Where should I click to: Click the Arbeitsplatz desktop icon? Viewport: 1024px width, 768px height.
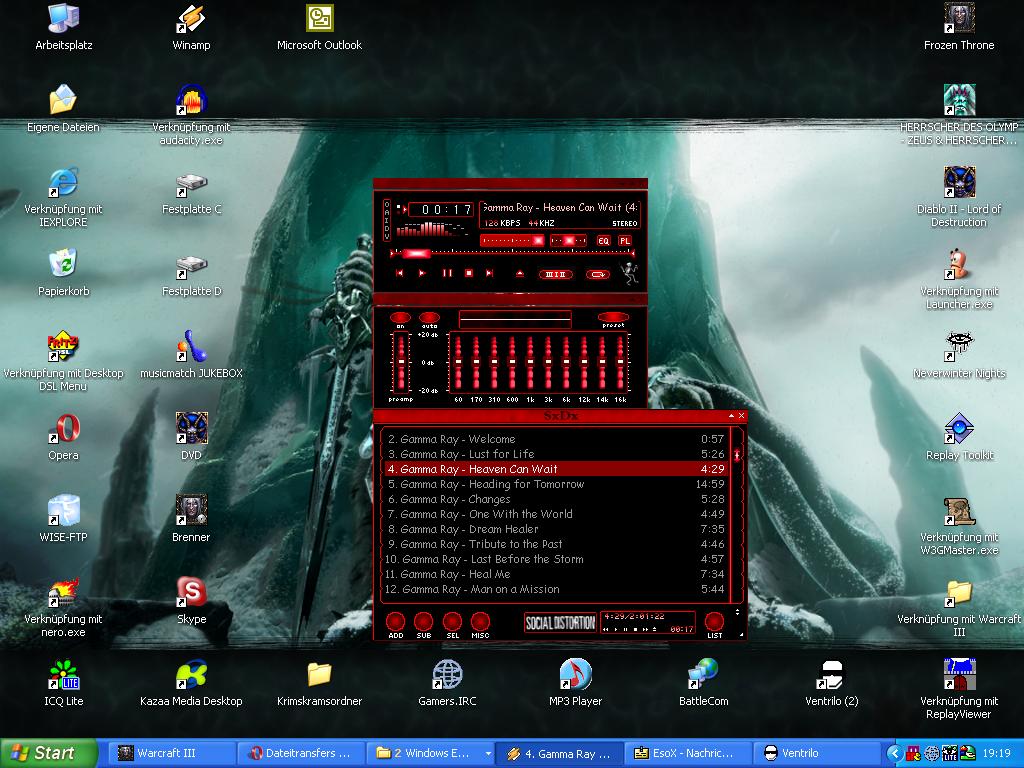(63, 27)
